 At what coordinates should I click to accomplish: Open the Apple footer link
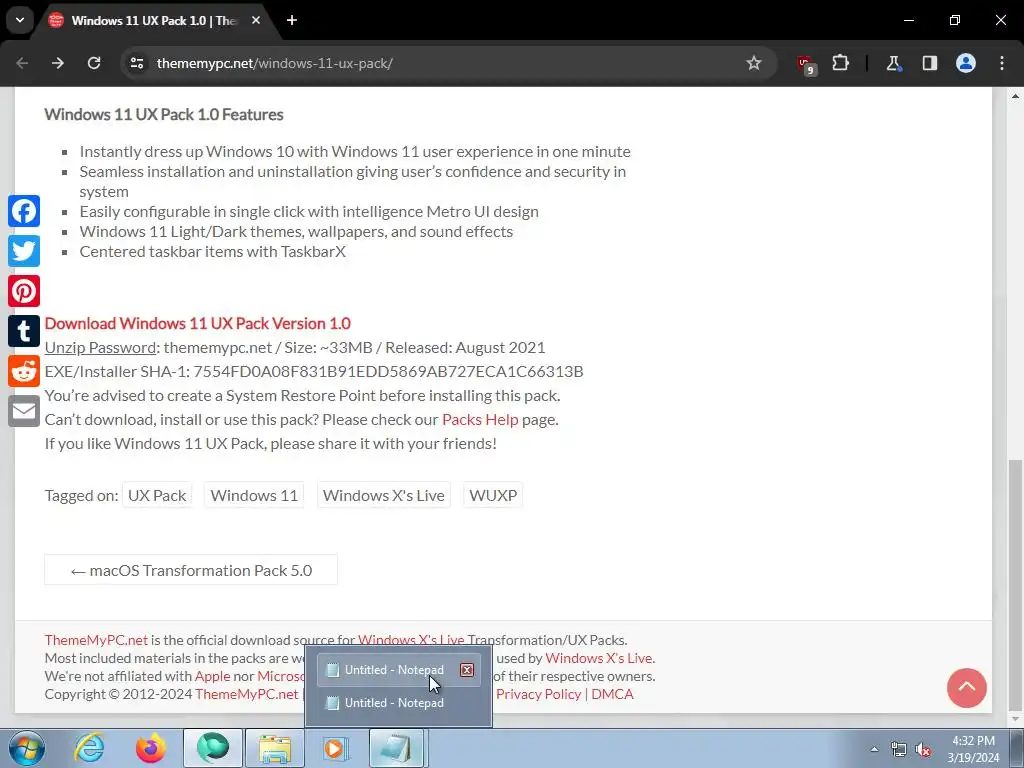(212, 676)
